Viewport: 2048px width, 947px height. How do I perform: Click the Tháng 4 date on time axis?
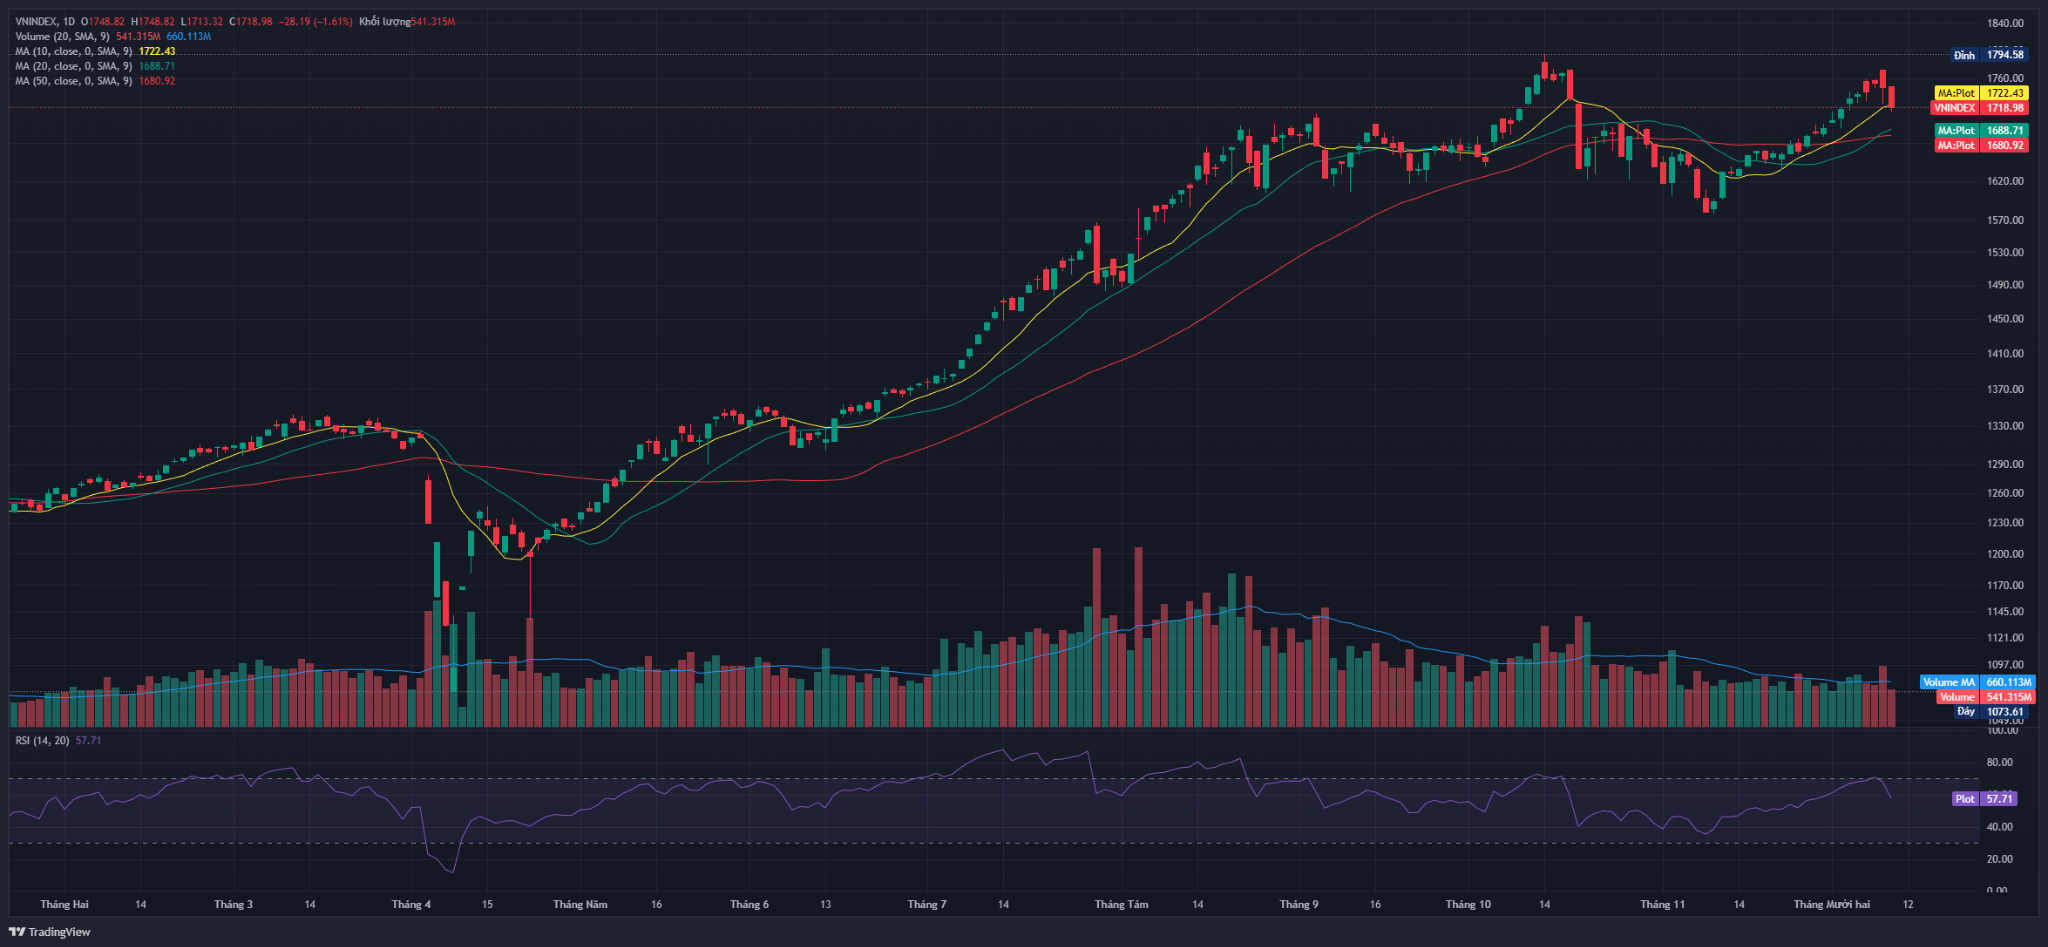(x=411, y=904)
